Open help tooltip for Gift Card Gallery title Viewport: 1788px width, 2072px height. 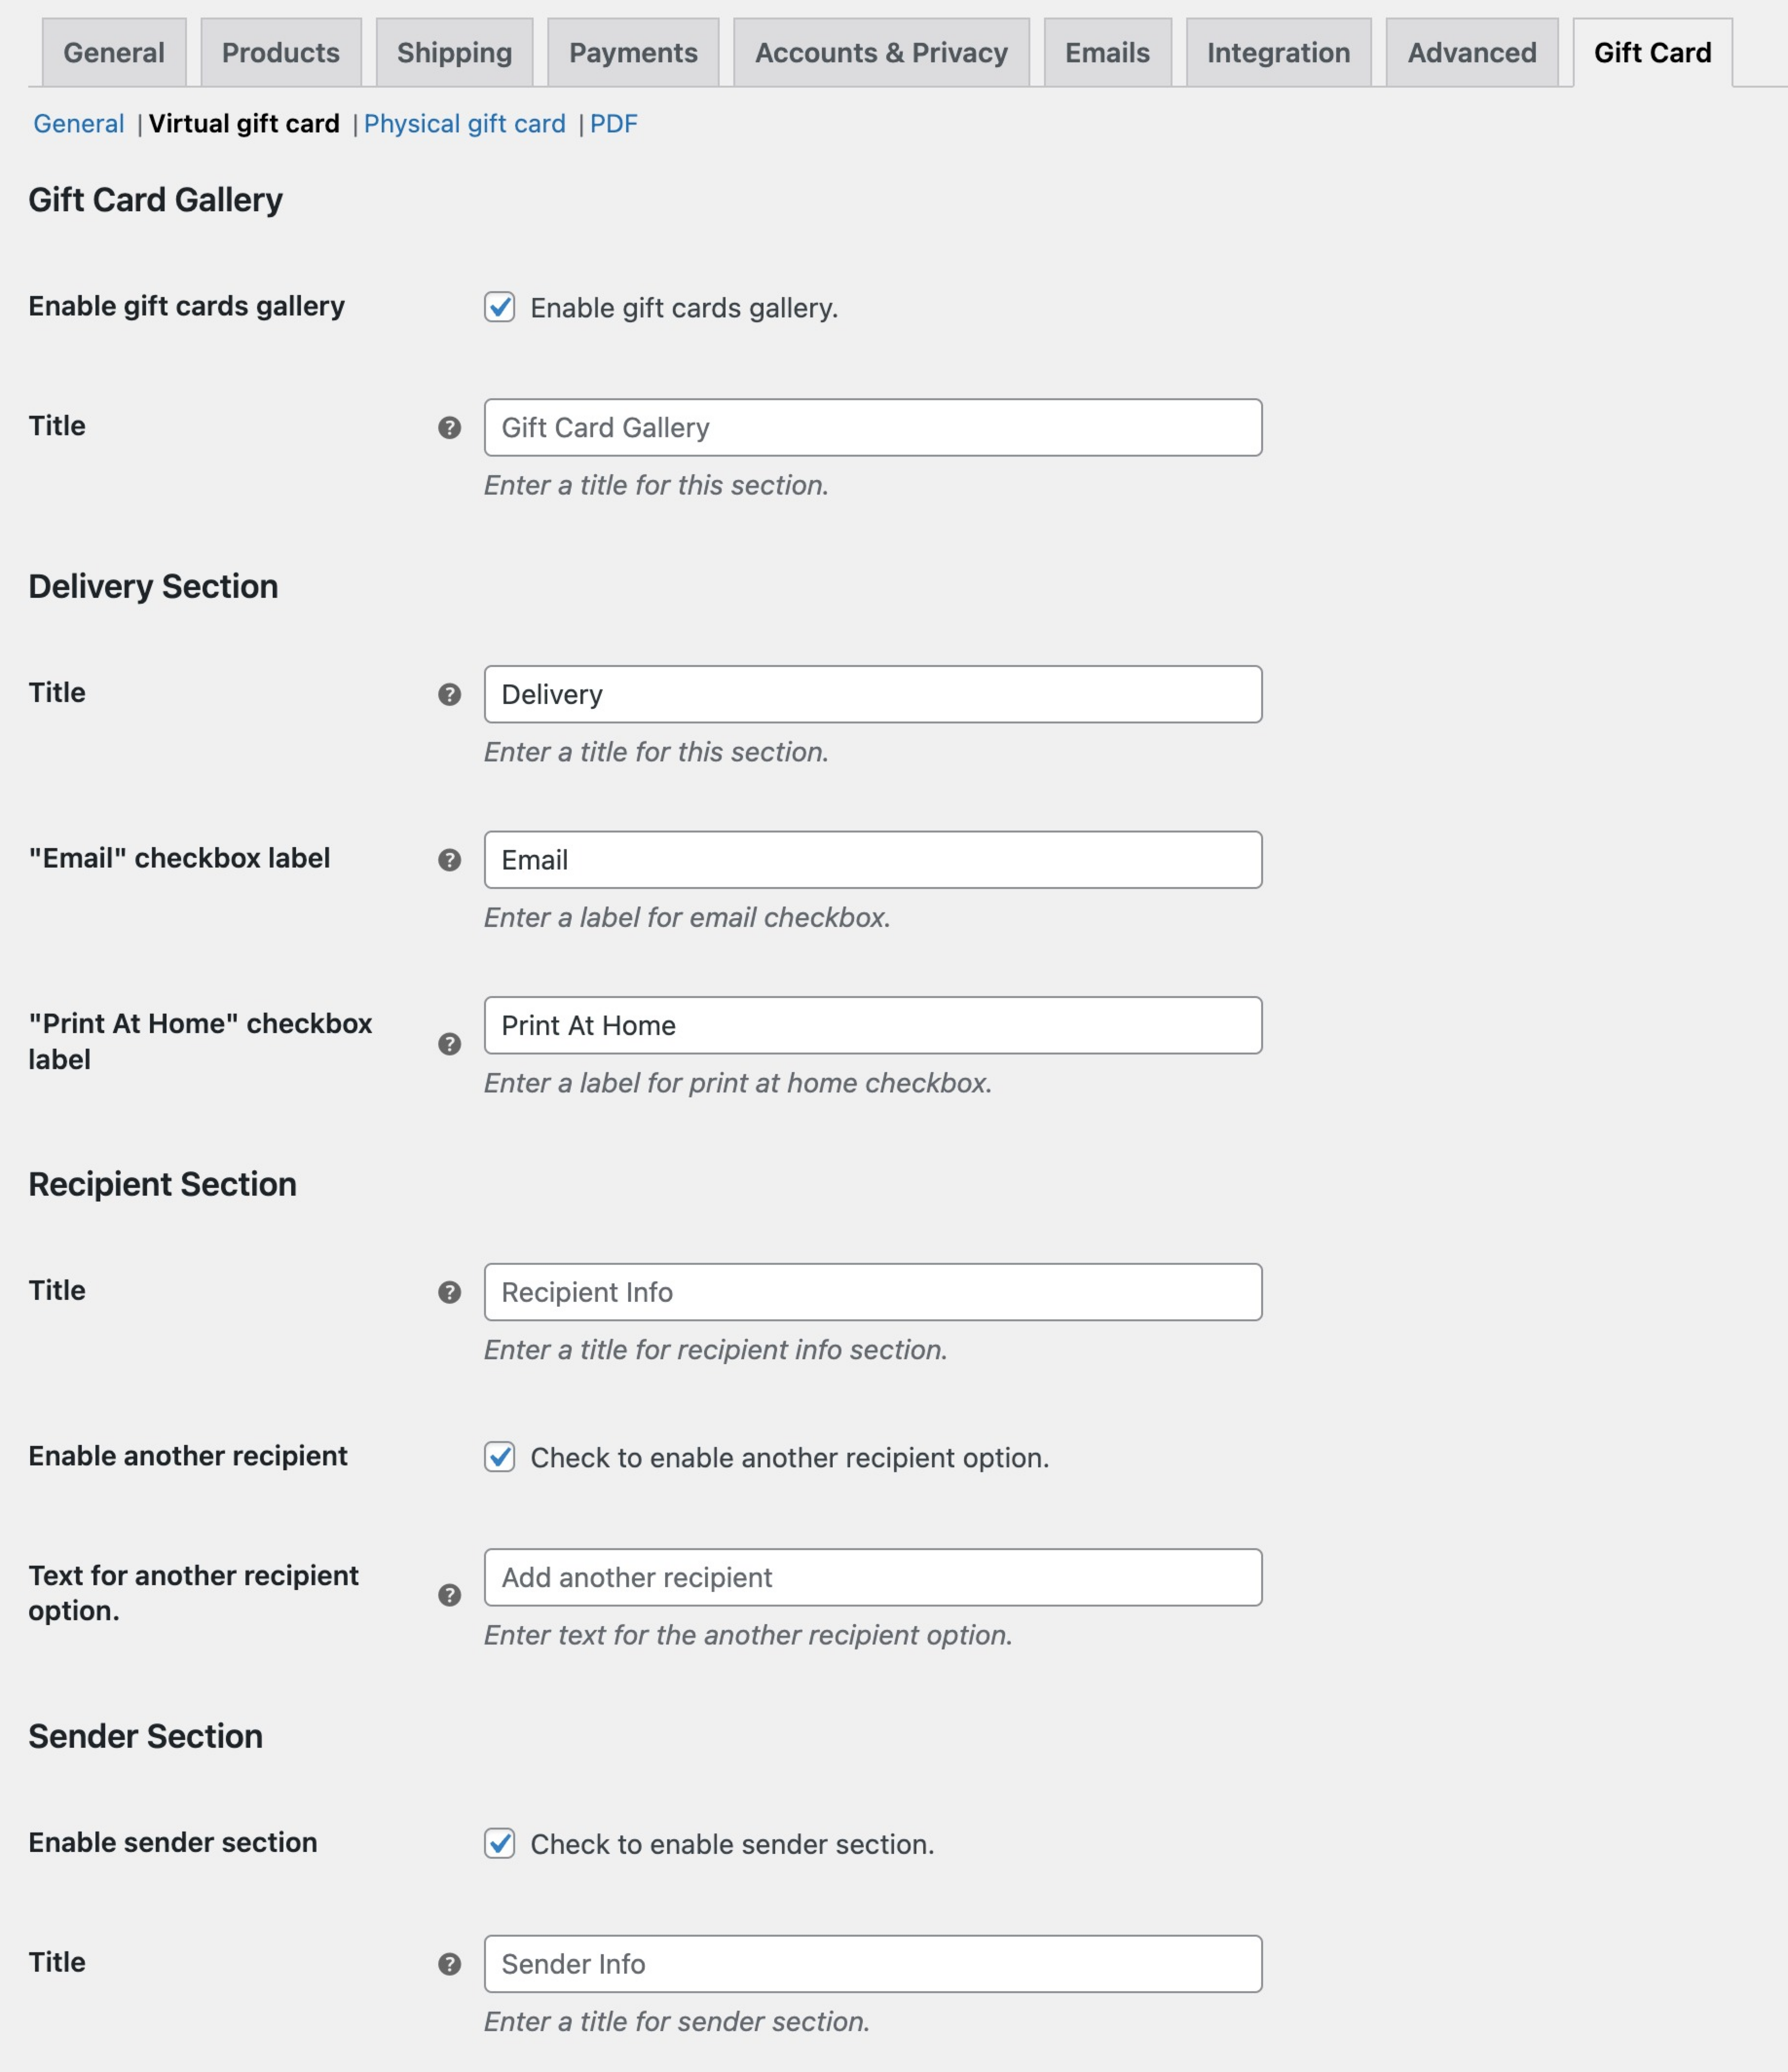(449, 427)
